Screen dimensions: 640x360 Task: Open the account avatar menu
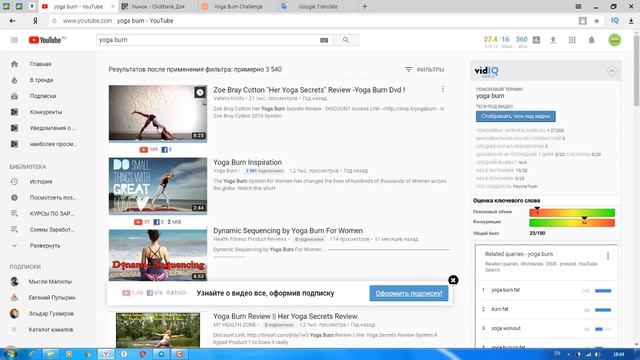click(615, 40)
